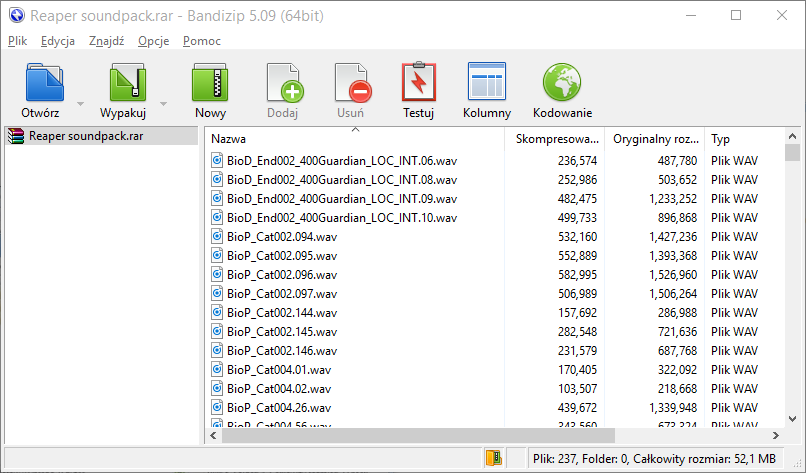Viewport: 806px width, 473px height.
Task: Sort by the Nazwa column header
Action: coord(355,139)
